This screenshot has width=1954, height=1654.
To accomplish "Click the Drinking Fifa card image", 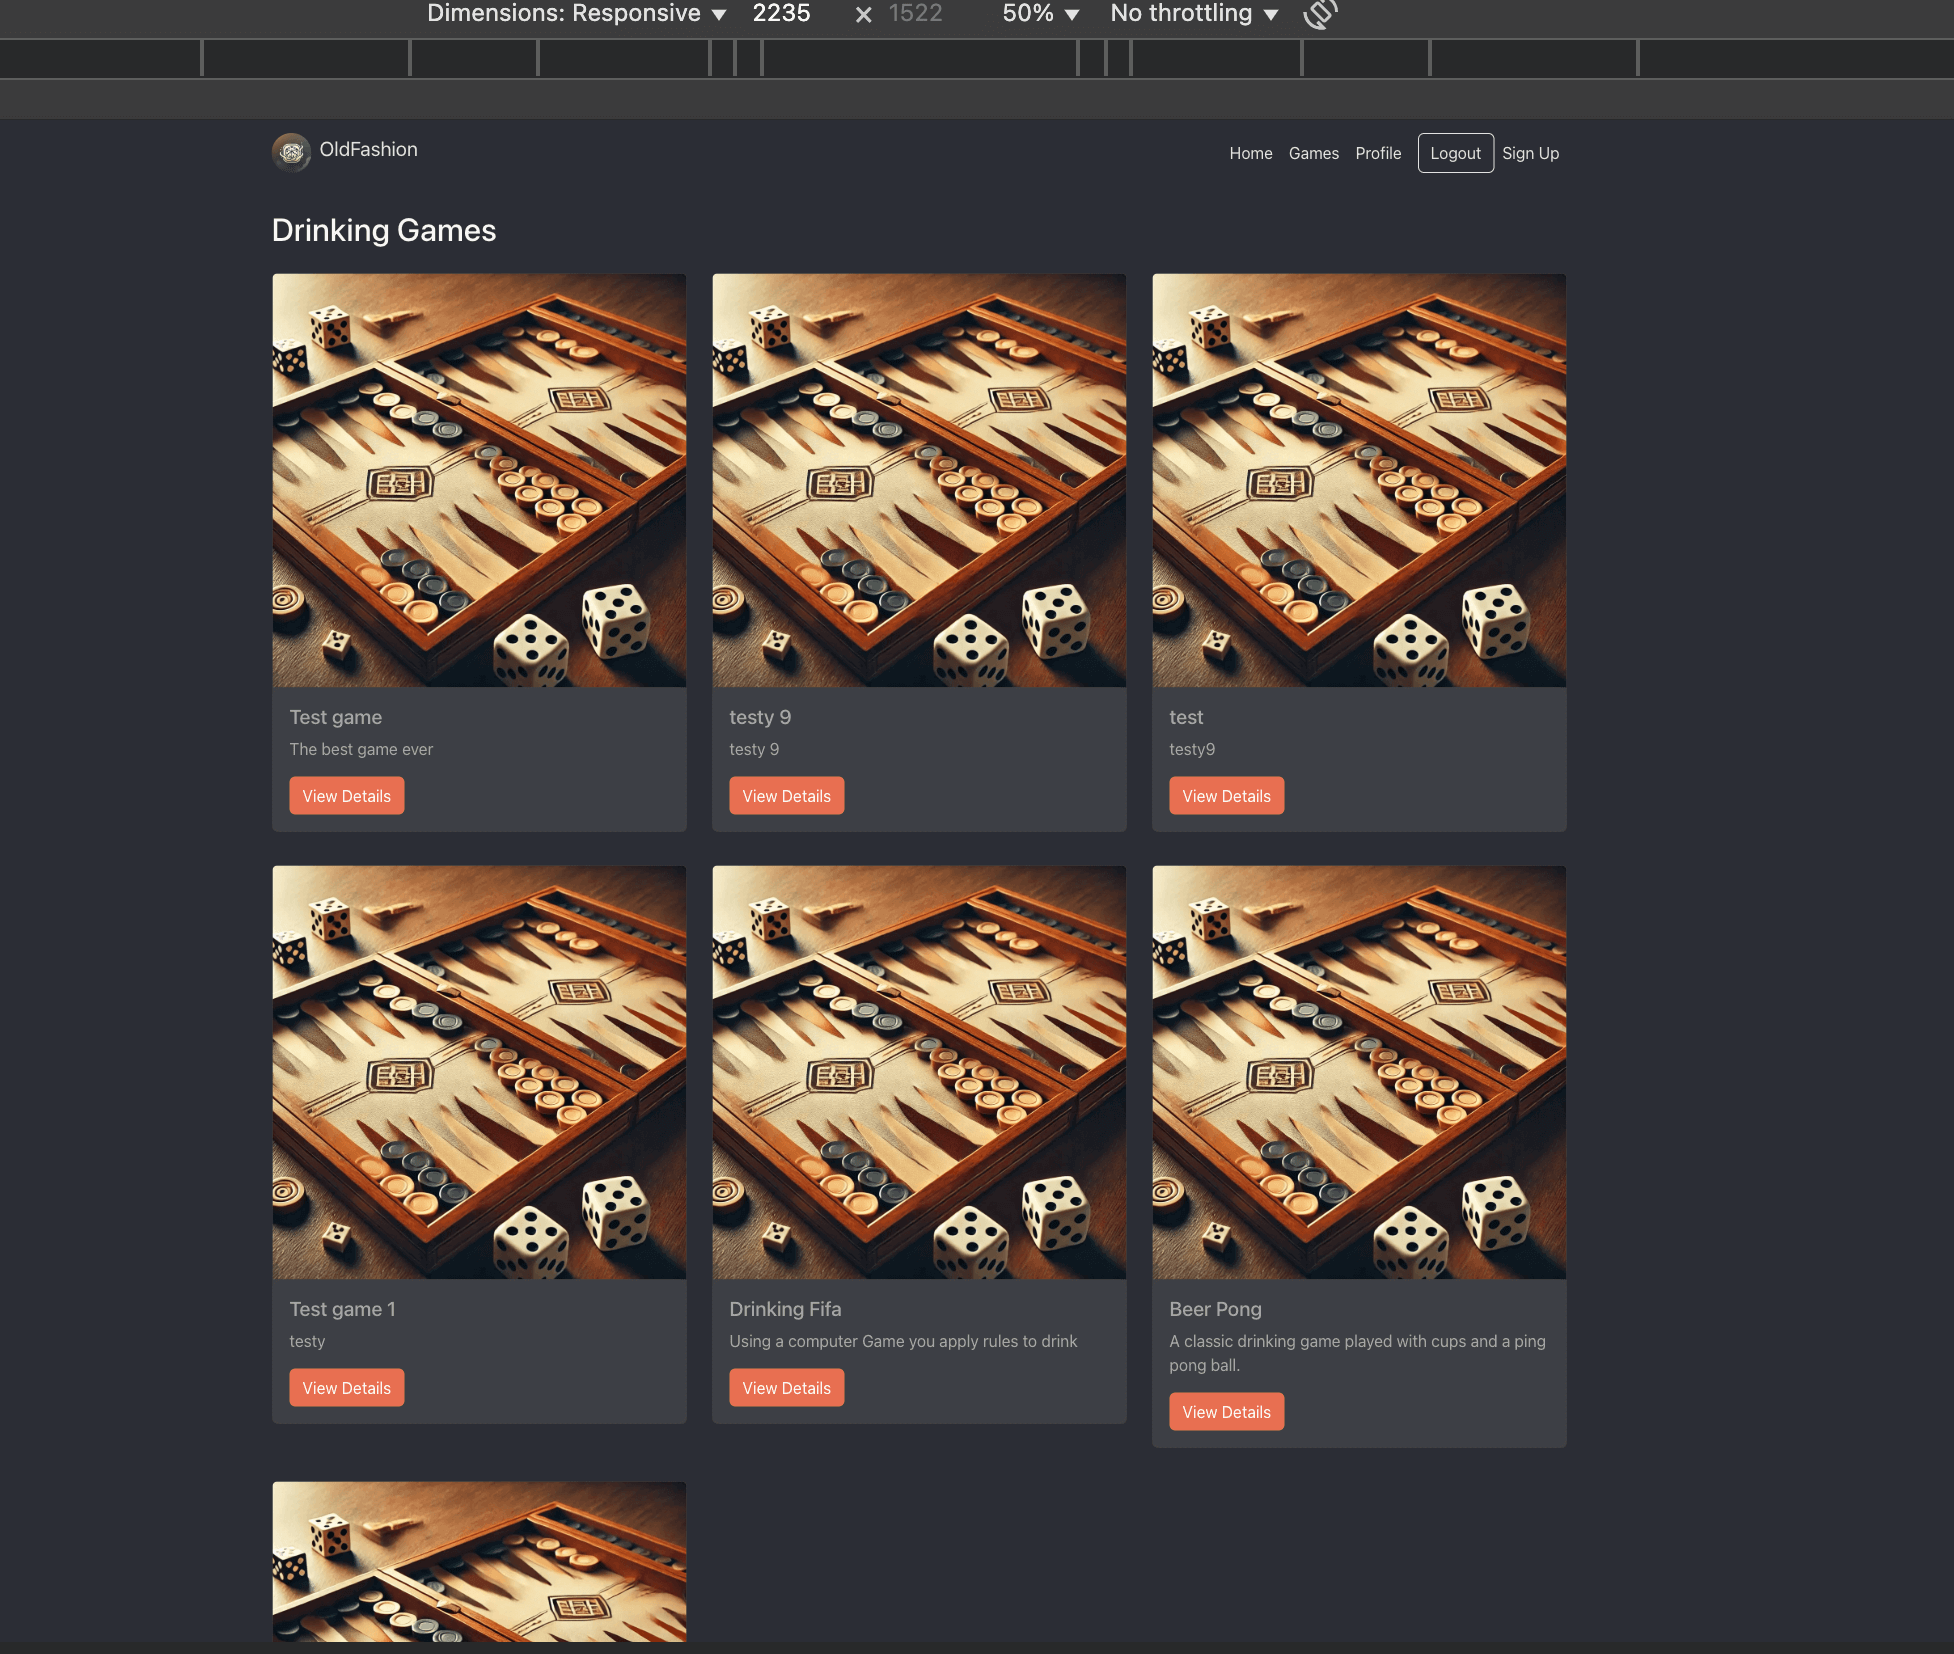I will tap(919, 1072).
